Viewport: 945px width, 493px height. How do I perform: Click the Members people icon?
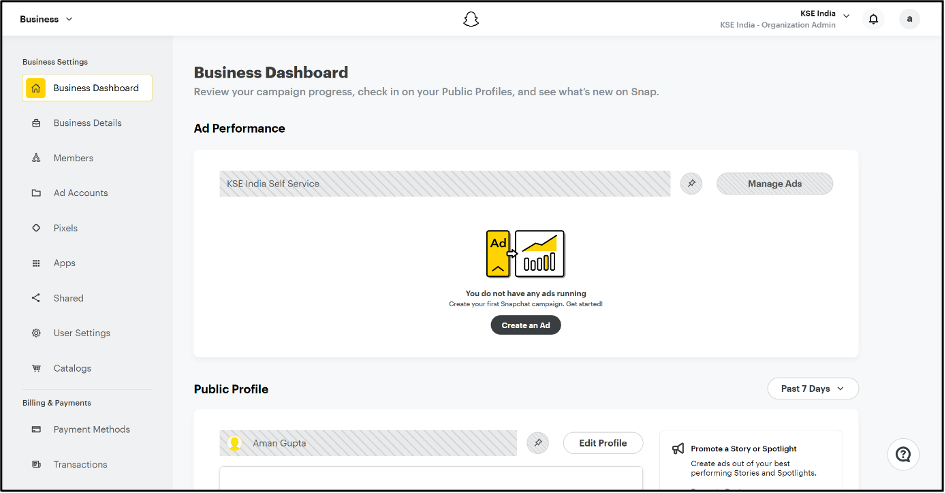[x=36, y=158]
